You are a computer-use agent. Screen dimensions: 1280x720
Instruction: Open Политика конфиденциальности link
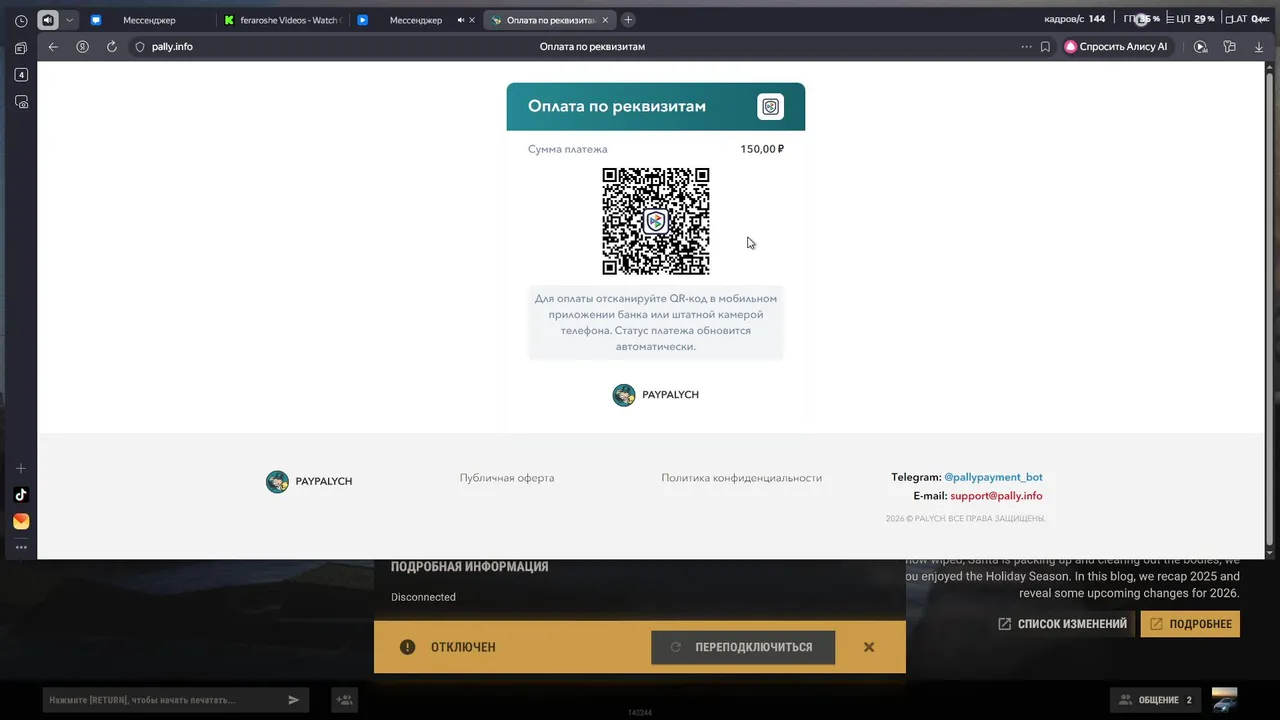[x=742, y=478]
